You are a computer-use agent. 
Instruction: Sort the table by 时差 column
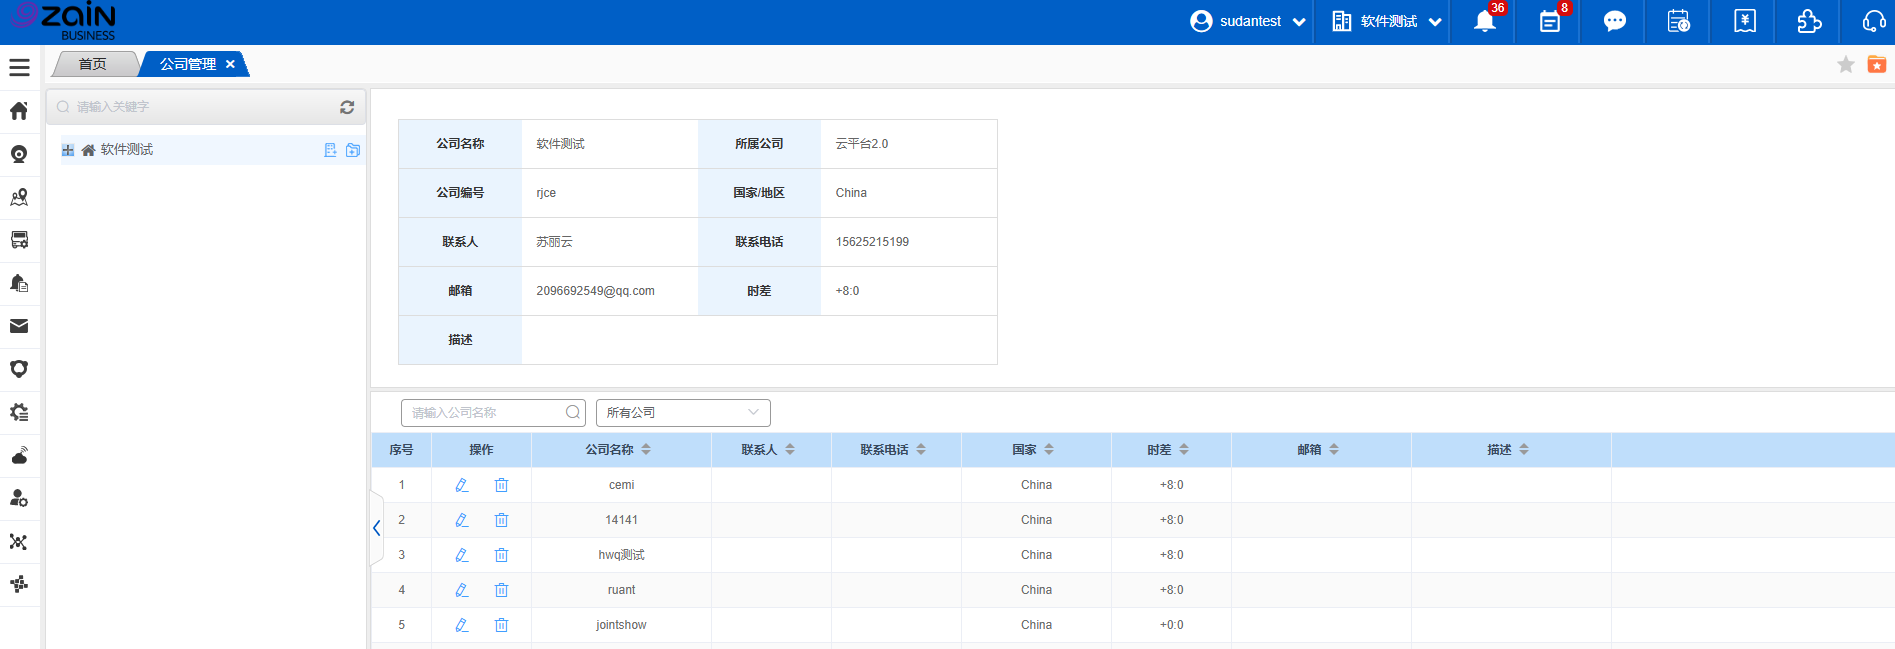pos(1184,450)
